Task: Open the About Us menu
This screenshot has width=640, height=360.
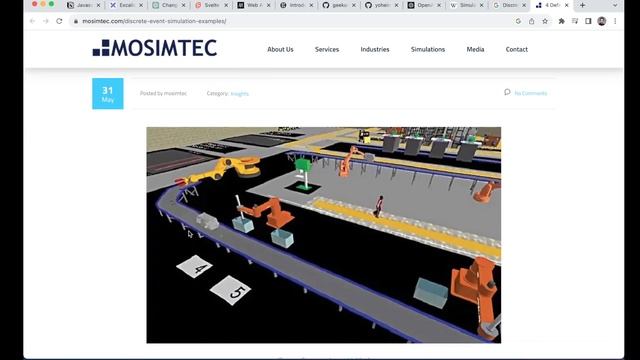Action: [280, 49]
